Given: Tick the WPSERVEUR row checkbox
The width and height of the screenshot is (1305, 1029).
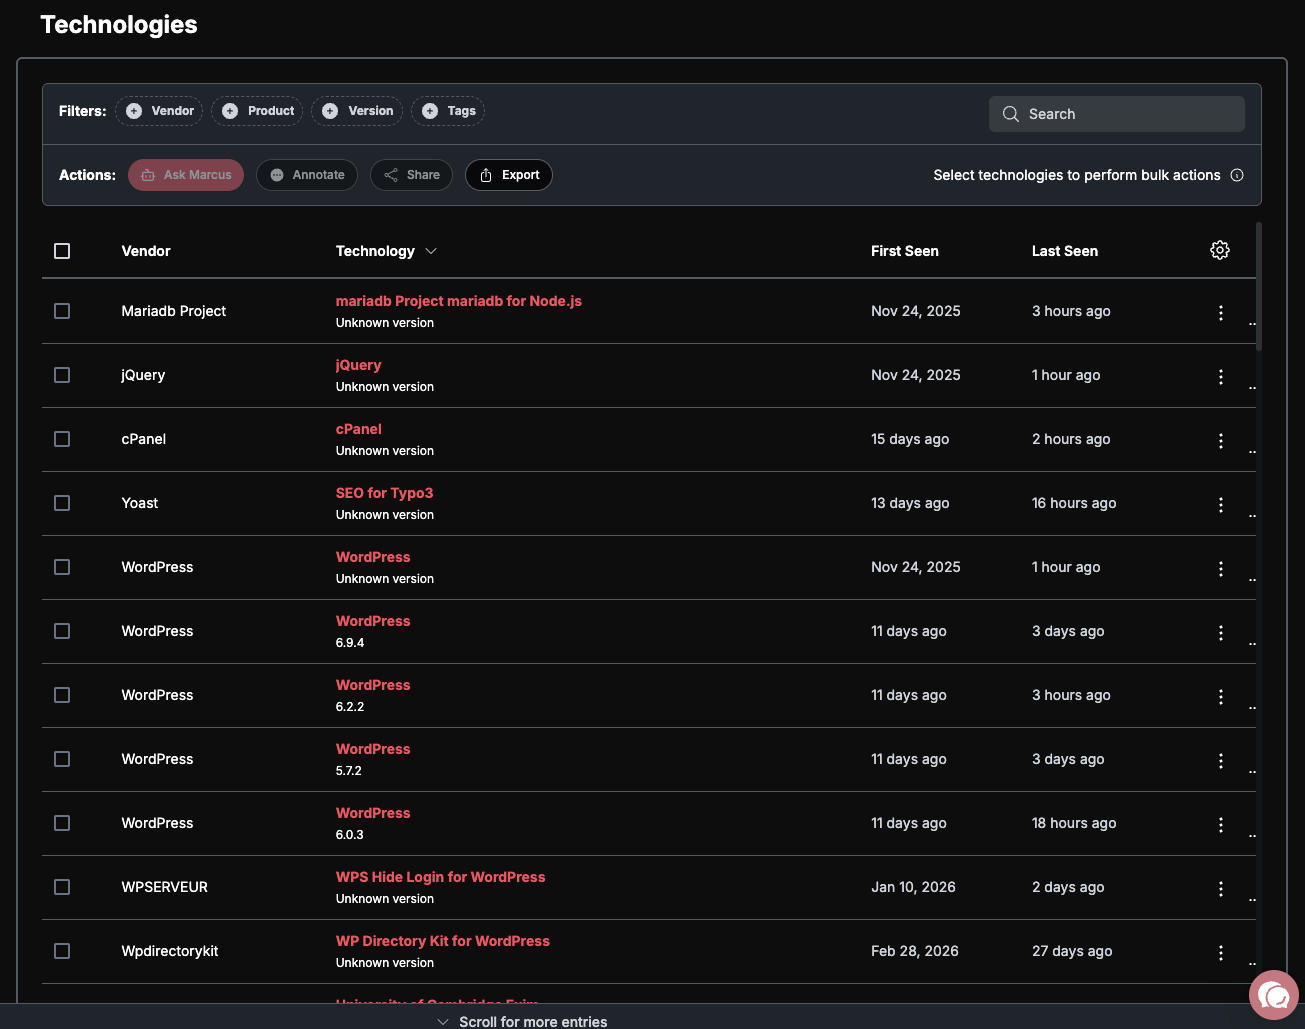Looking at the screenshot, I should click(62, 887).
